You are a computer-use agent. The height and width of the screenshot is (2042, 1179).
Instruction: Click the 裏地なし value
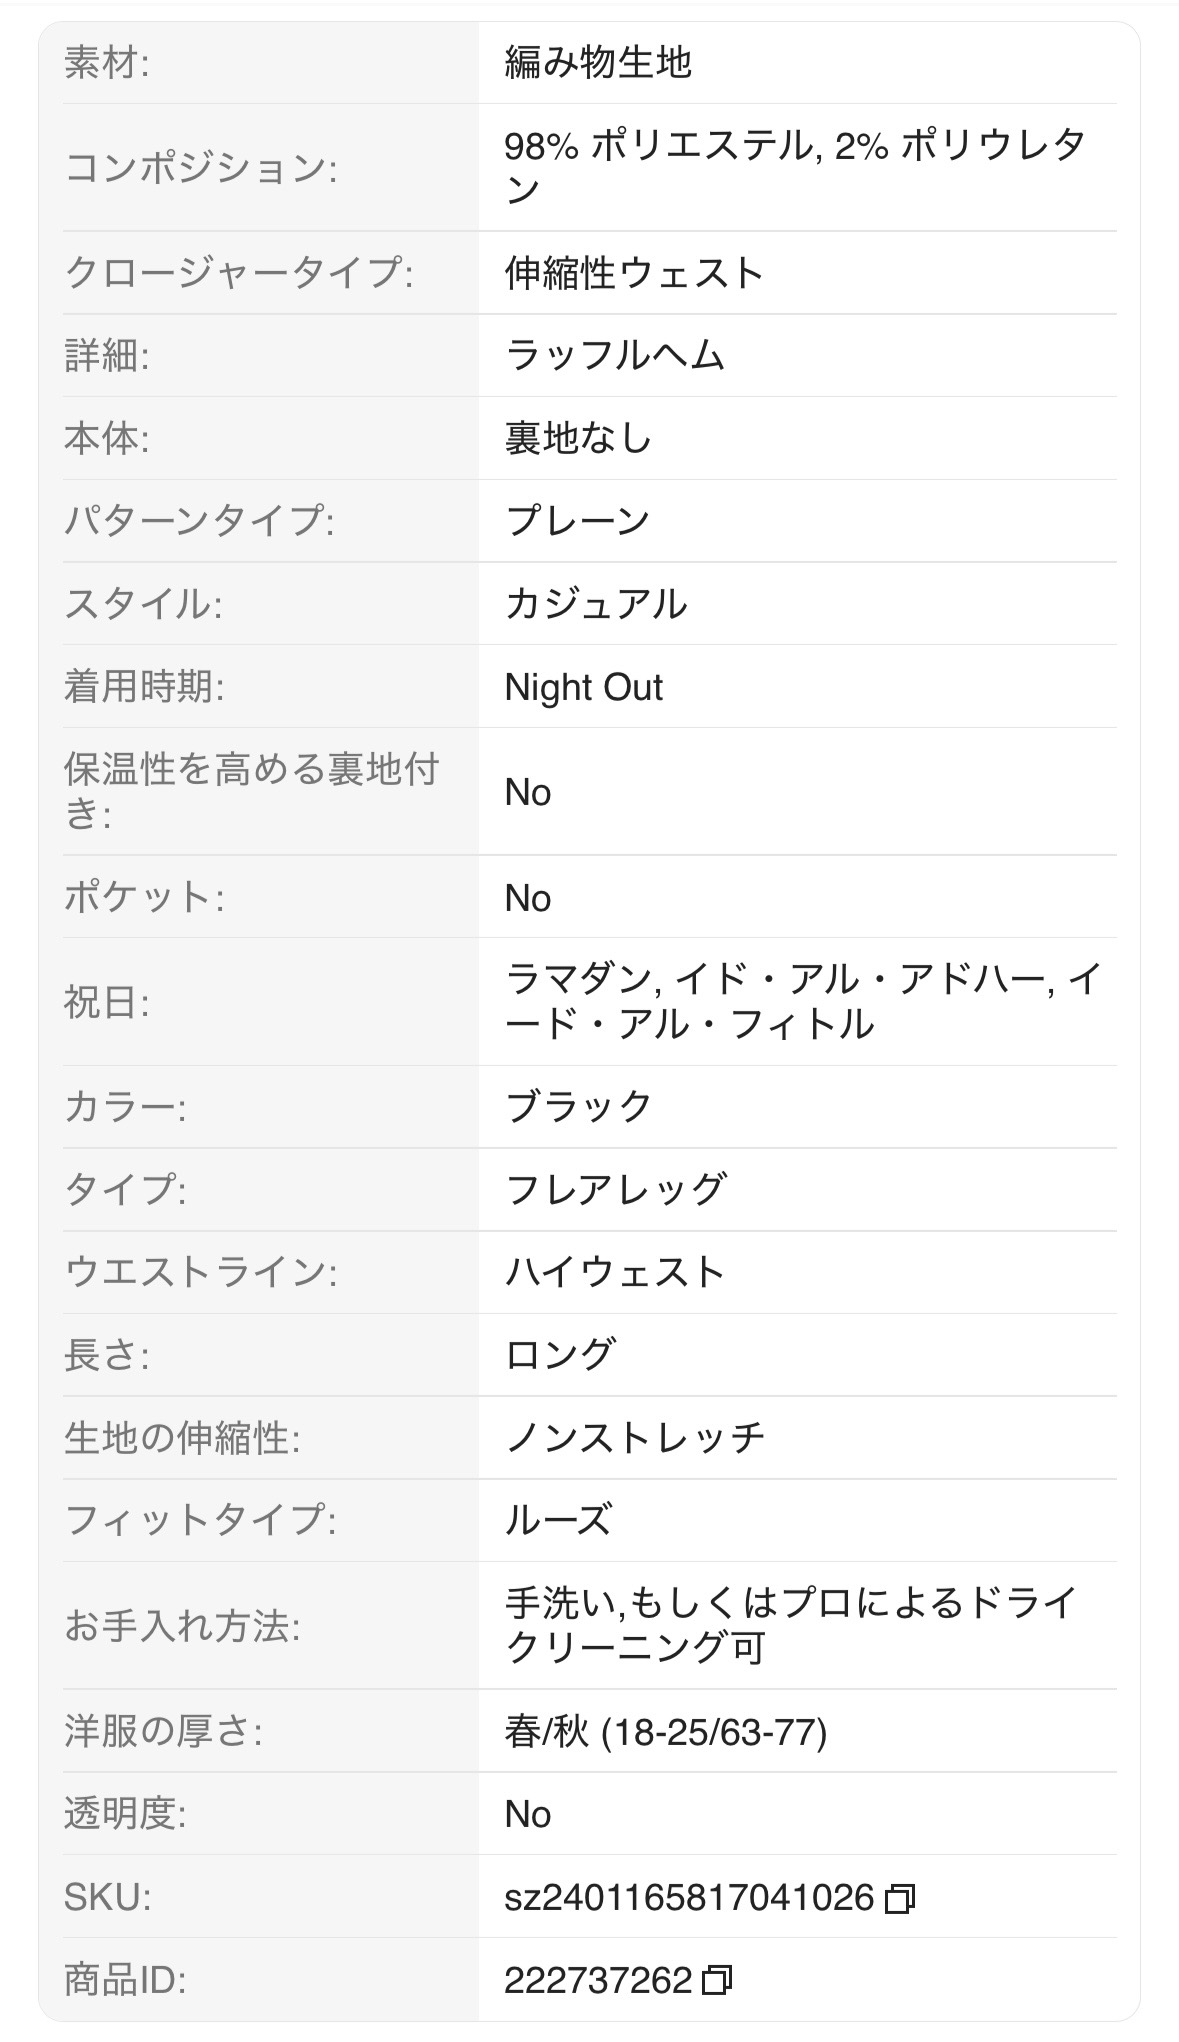coord(578,439)
